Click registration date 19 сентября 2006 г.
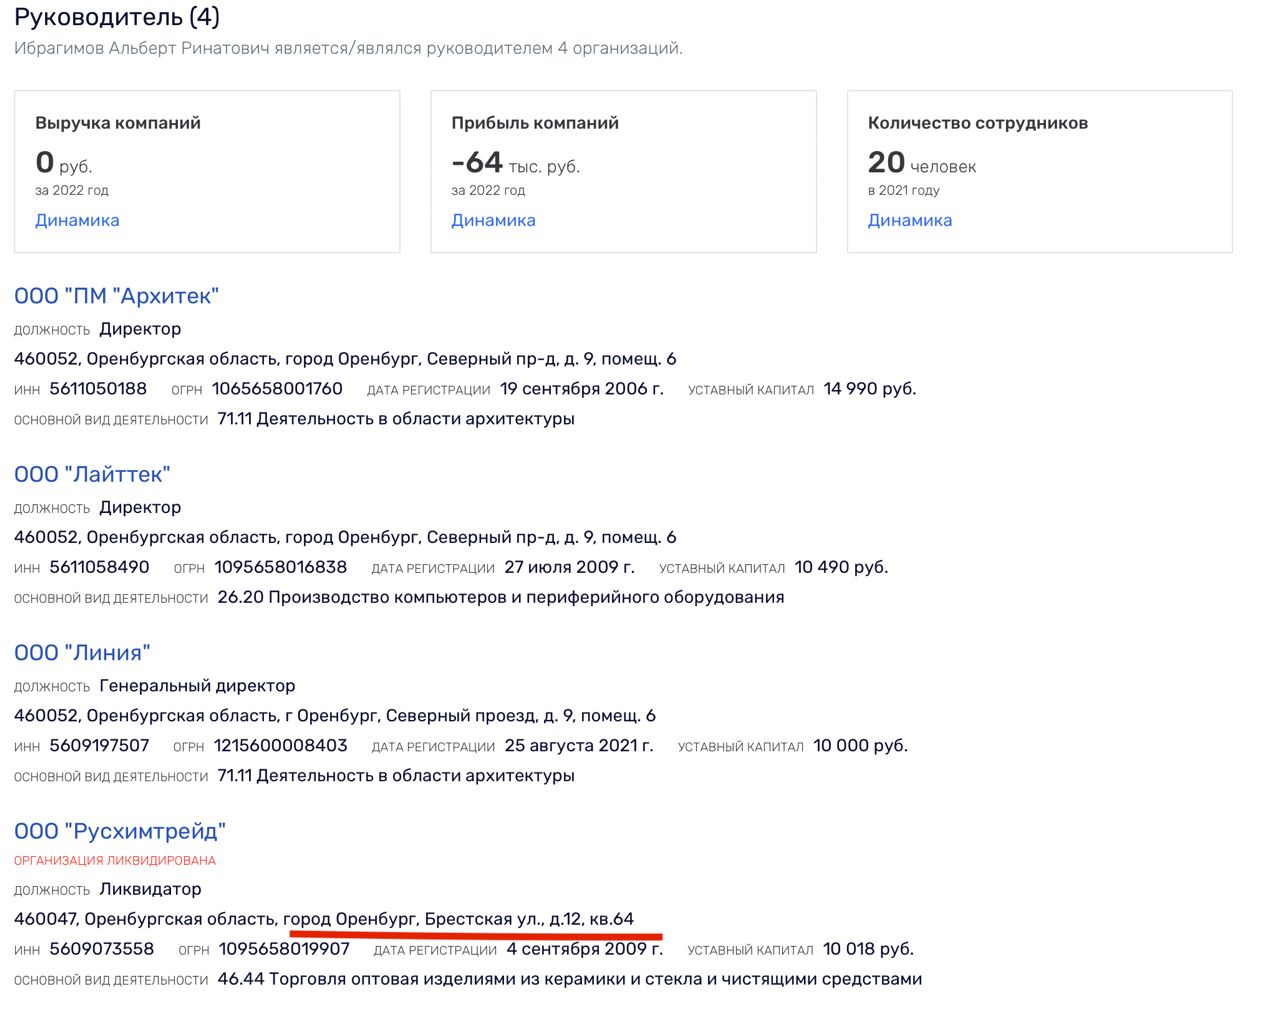This screenshot has height=1011, width=1280. click(x=582, y=389)
